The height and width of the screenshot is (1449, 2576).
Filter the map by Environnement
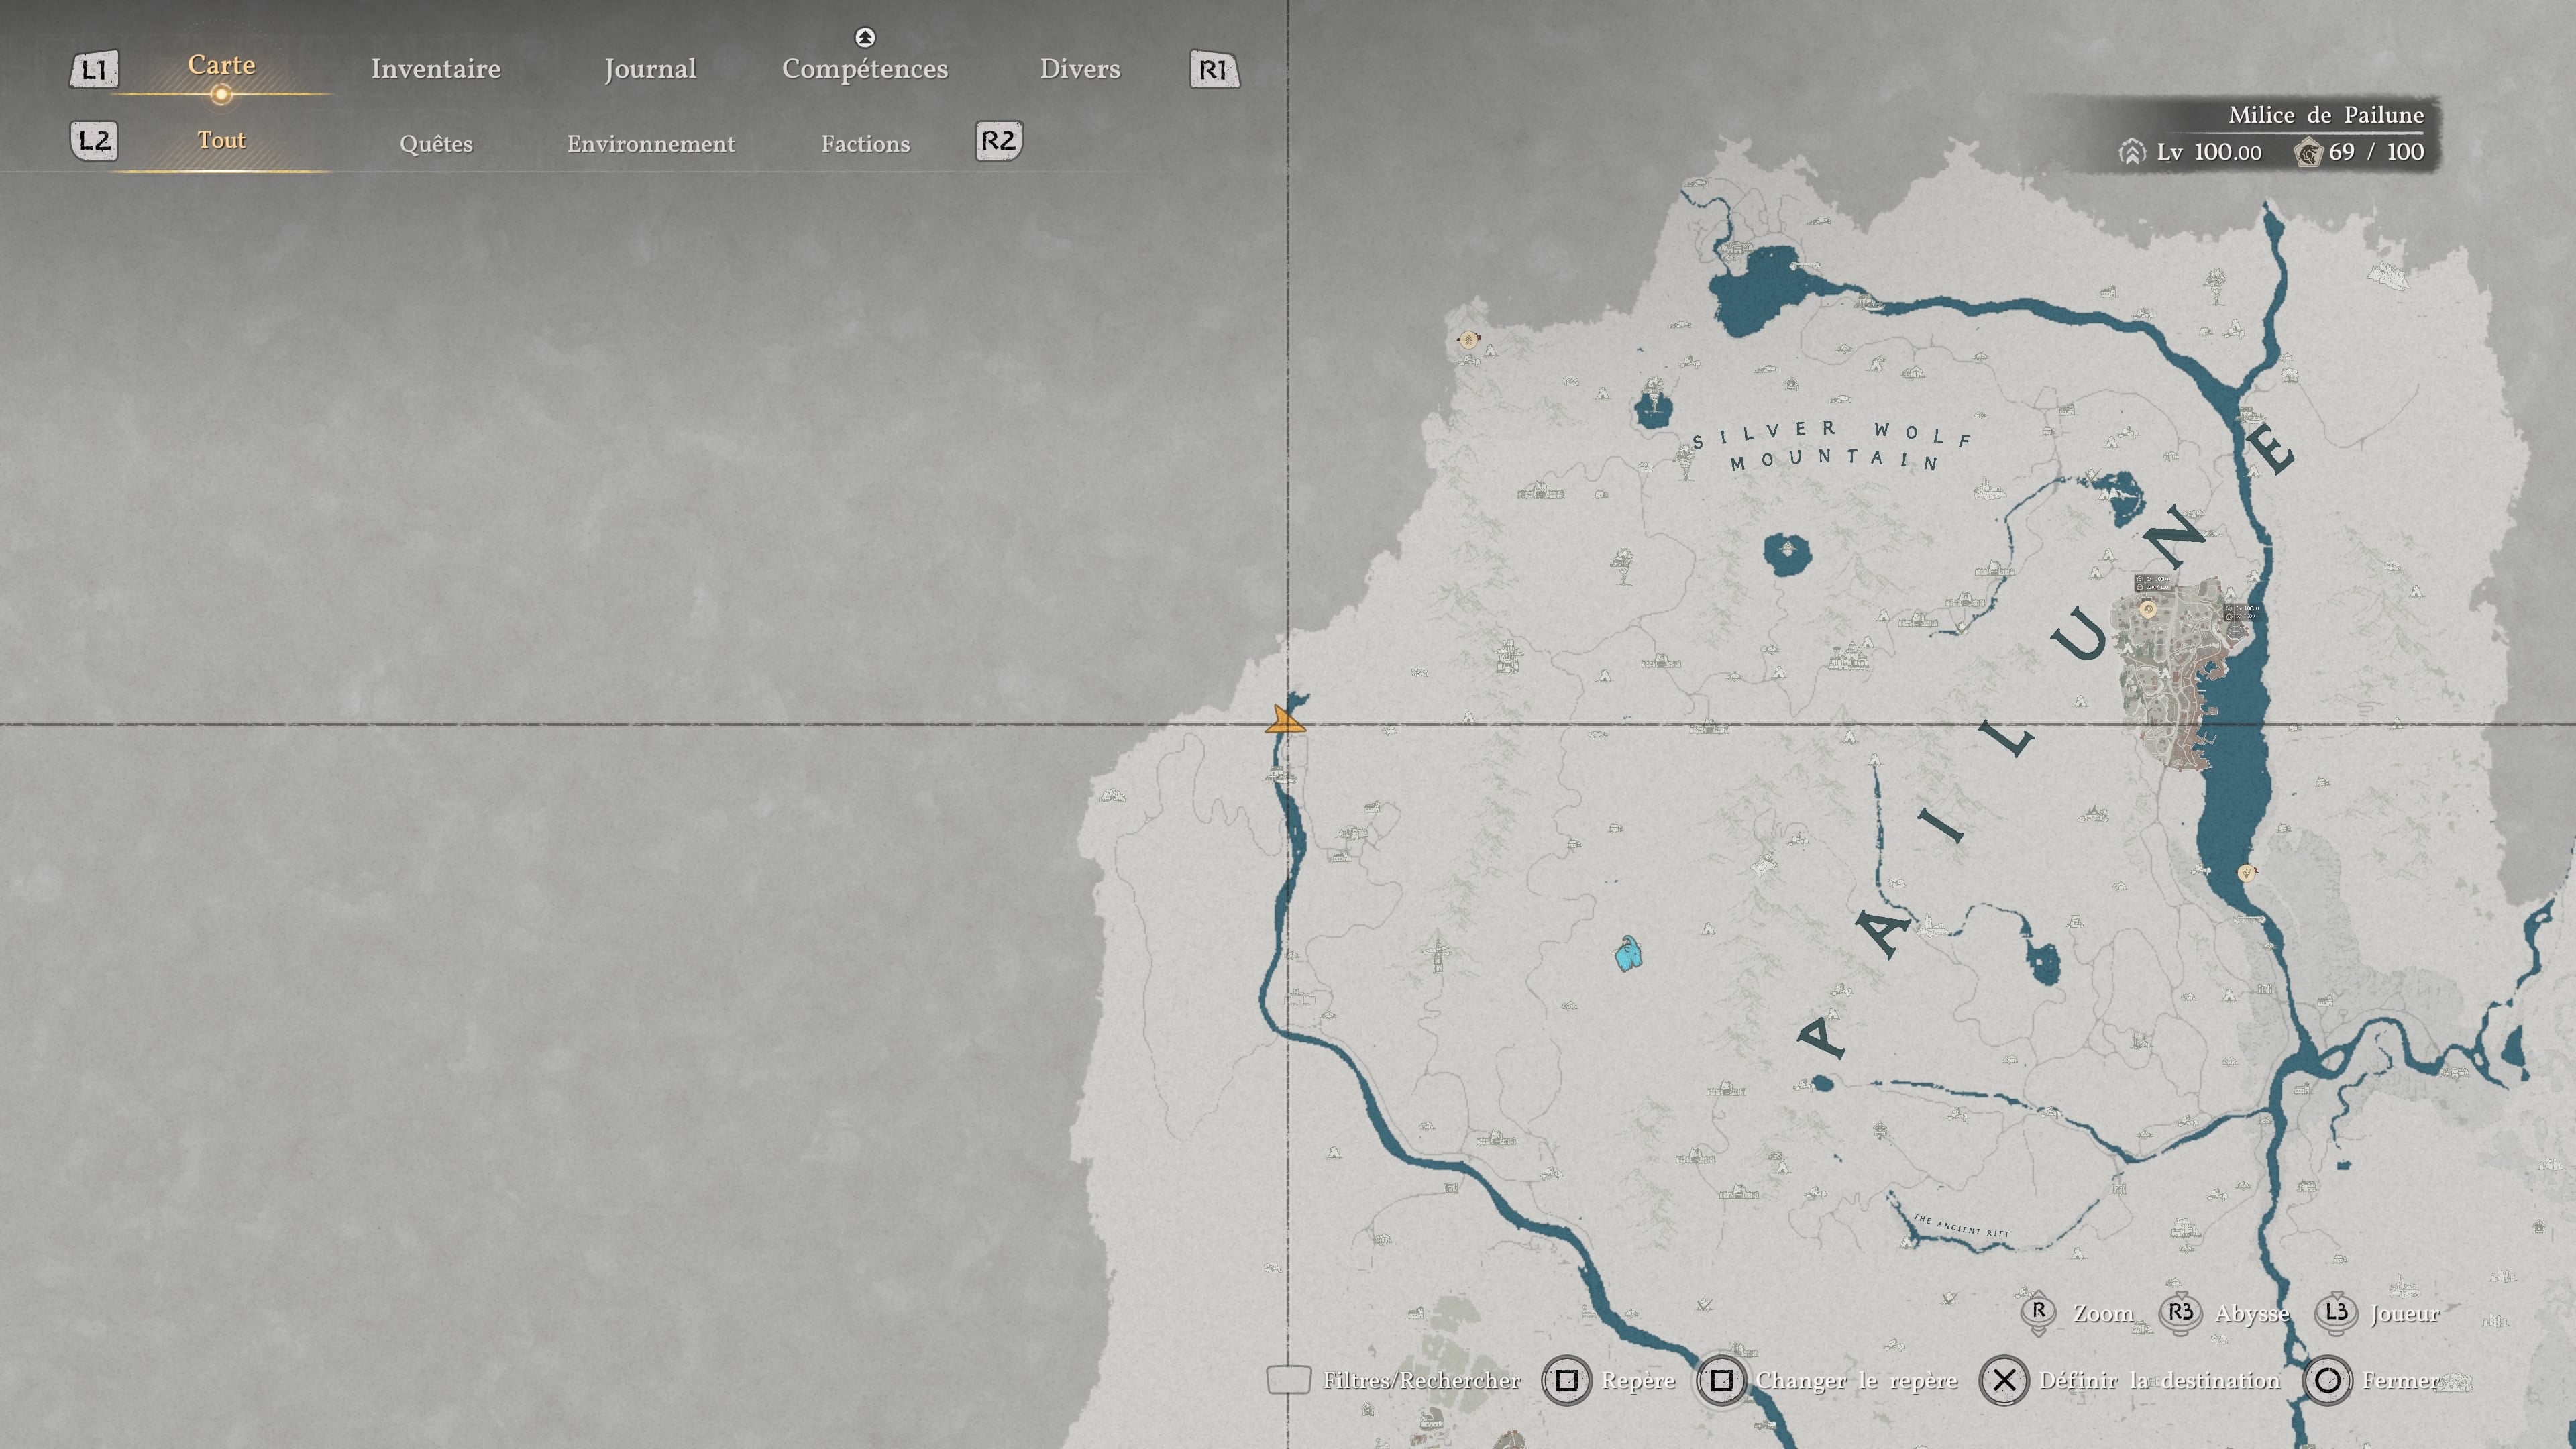[651, 144]
